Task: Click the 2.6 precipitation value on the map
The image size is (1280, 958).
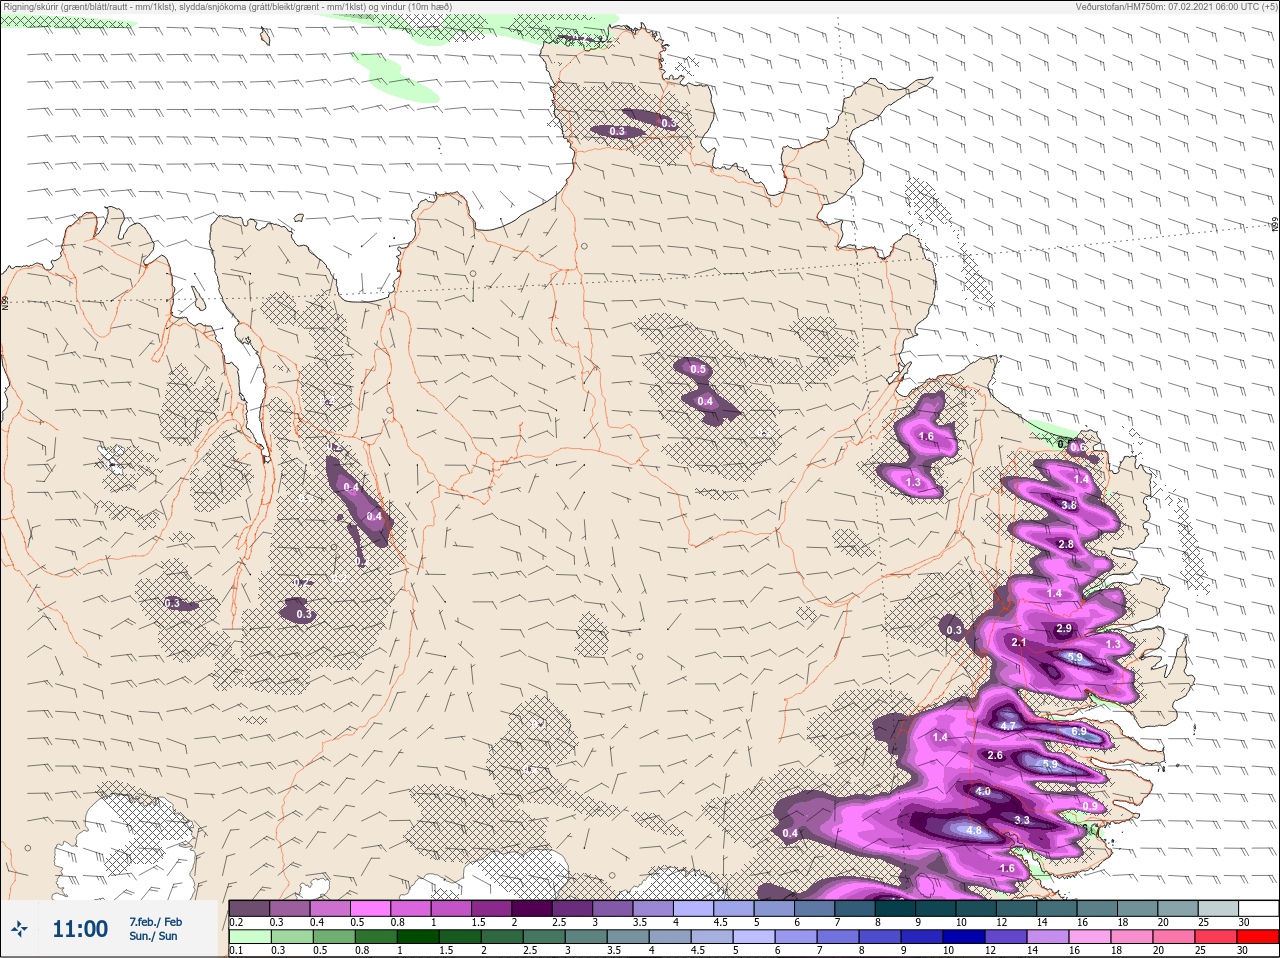Action: tap(995, 756)
